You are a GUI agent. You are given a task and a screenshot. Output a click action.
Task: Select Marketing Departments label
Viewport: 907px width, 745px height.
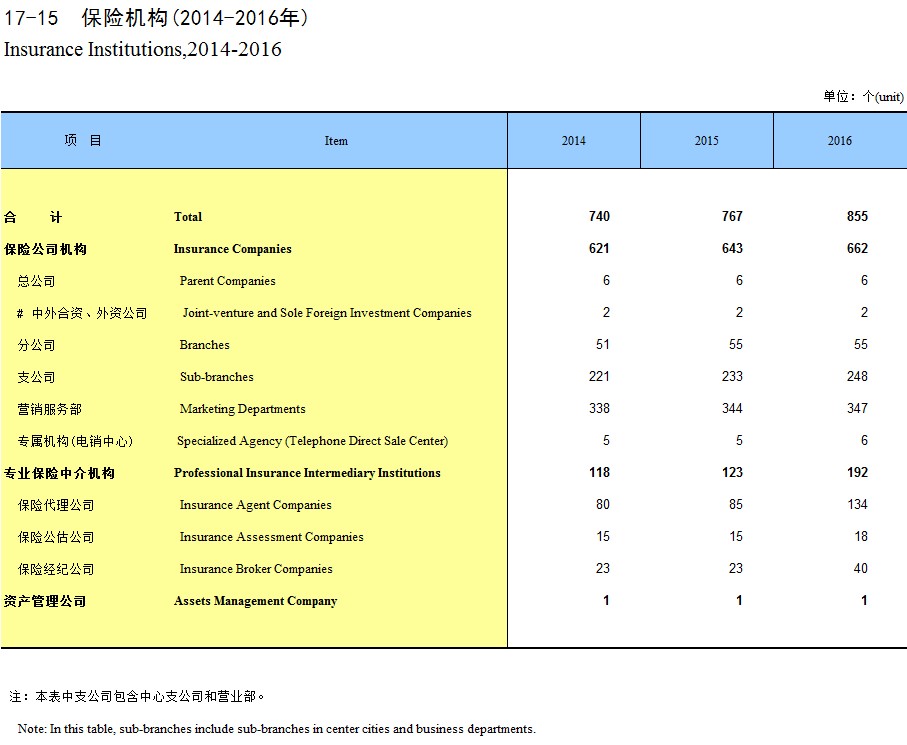[x=242, y=409]
